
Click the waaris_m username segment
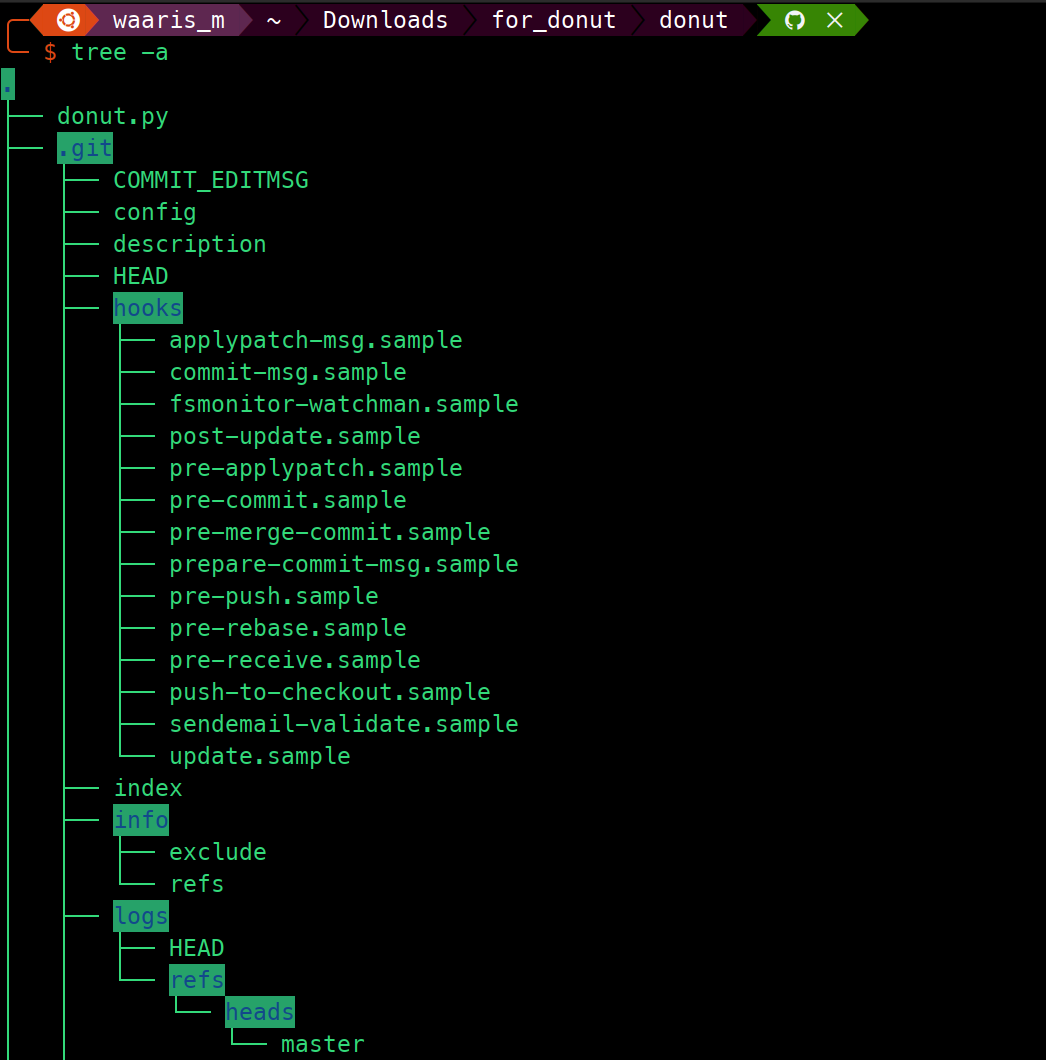[x=169, y=20]
